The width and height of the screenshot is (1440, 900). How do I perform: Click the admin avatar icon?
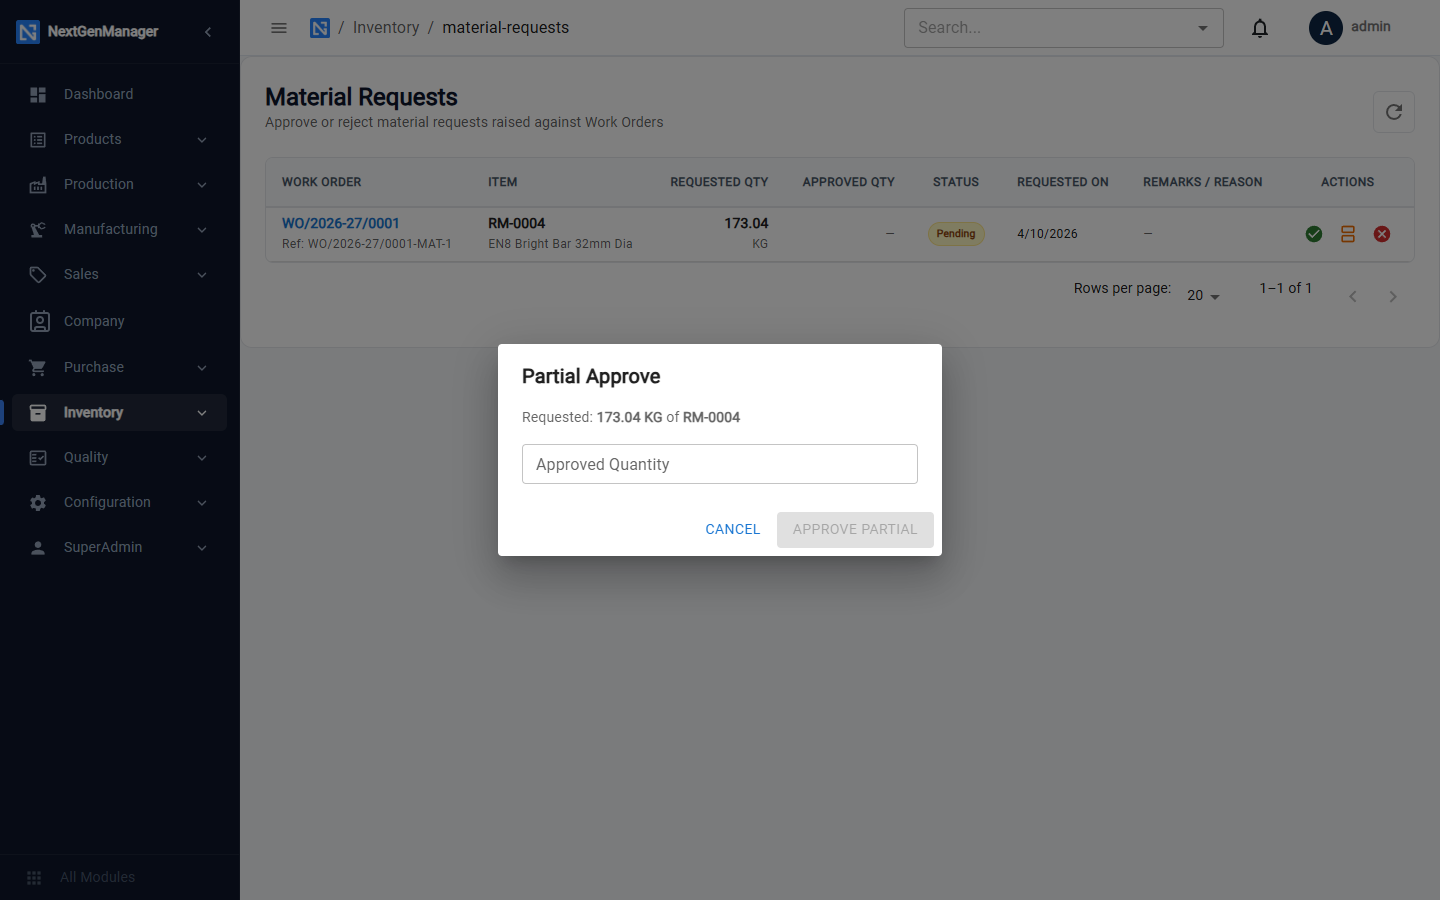tap(1326, 28)
